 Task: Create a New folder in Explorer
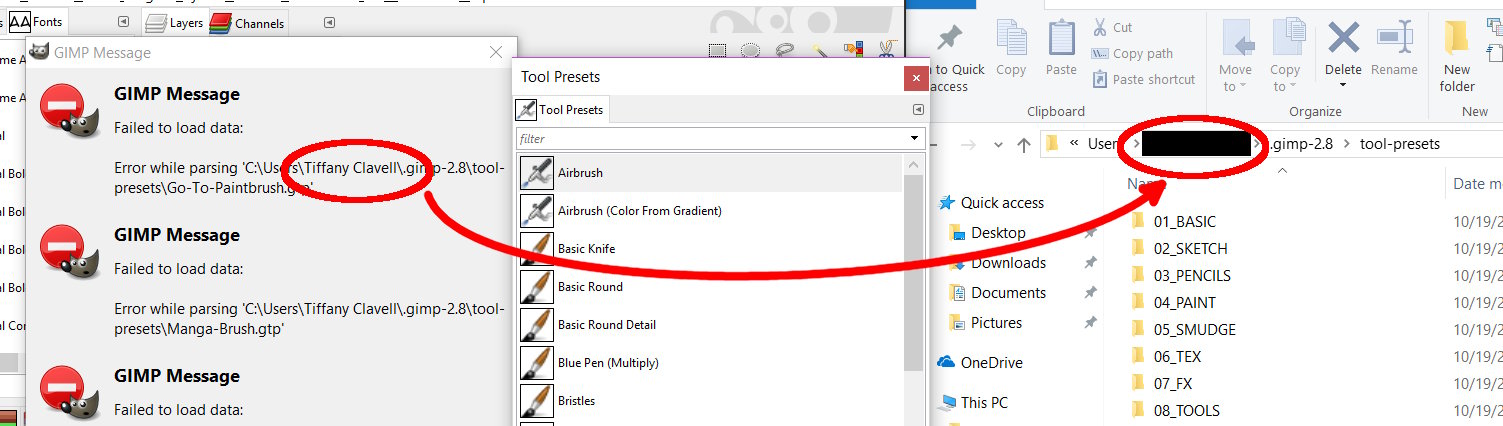point(1457,57)
